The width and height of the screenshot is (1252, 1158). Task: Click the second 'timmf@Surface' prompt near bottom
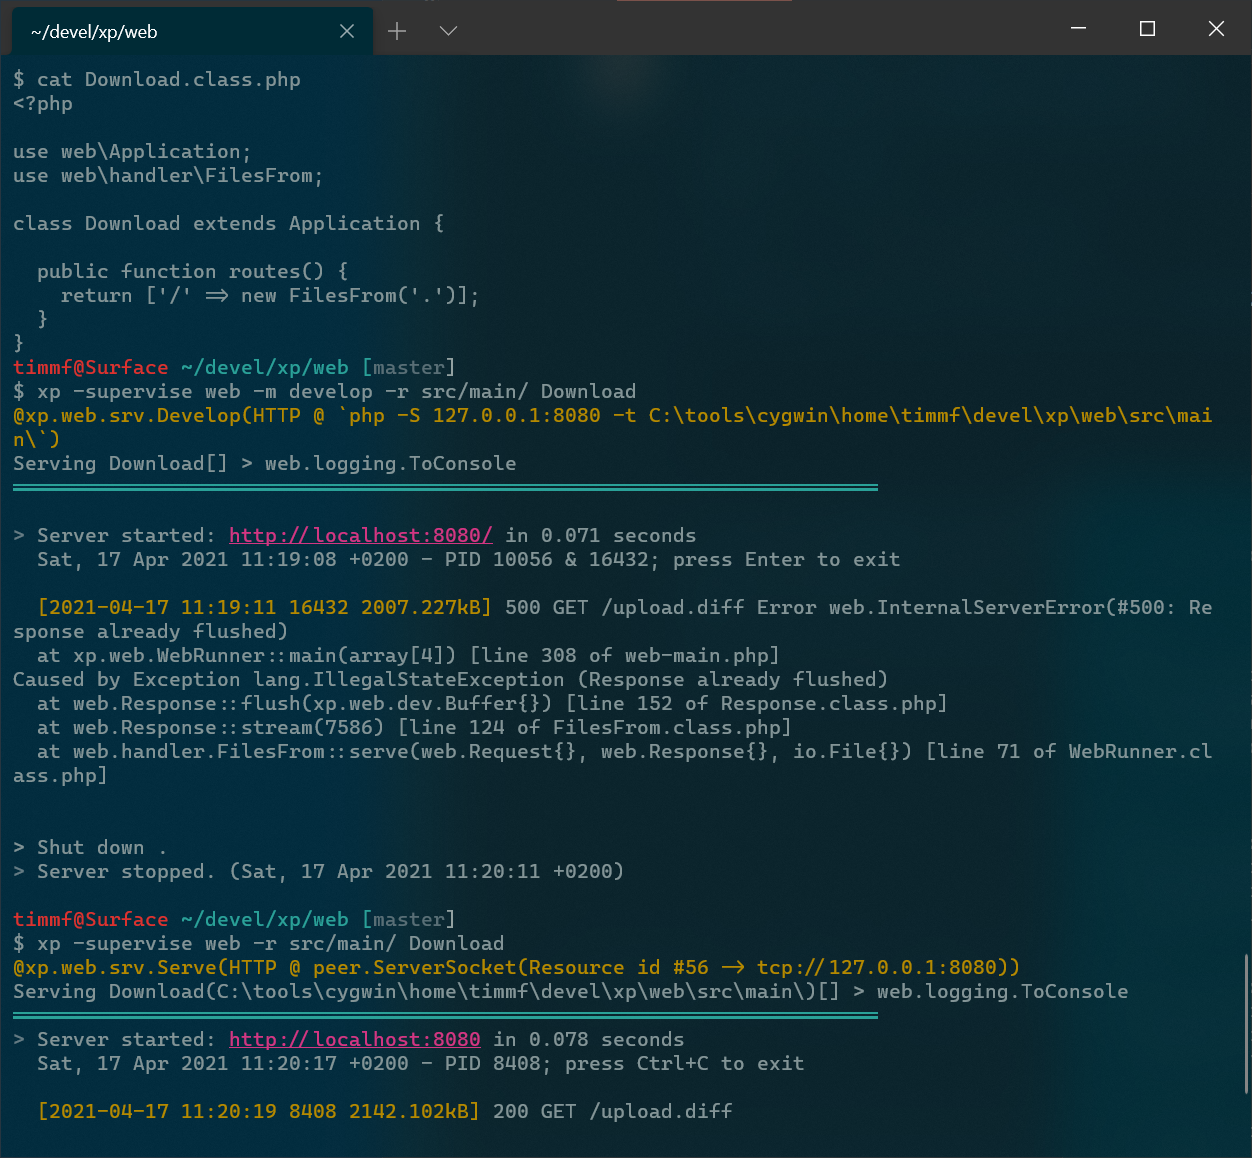click(x=91, y=919)
